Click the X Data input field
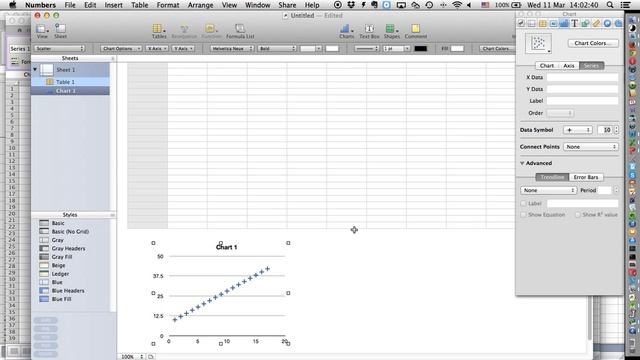 coord(582,77)
